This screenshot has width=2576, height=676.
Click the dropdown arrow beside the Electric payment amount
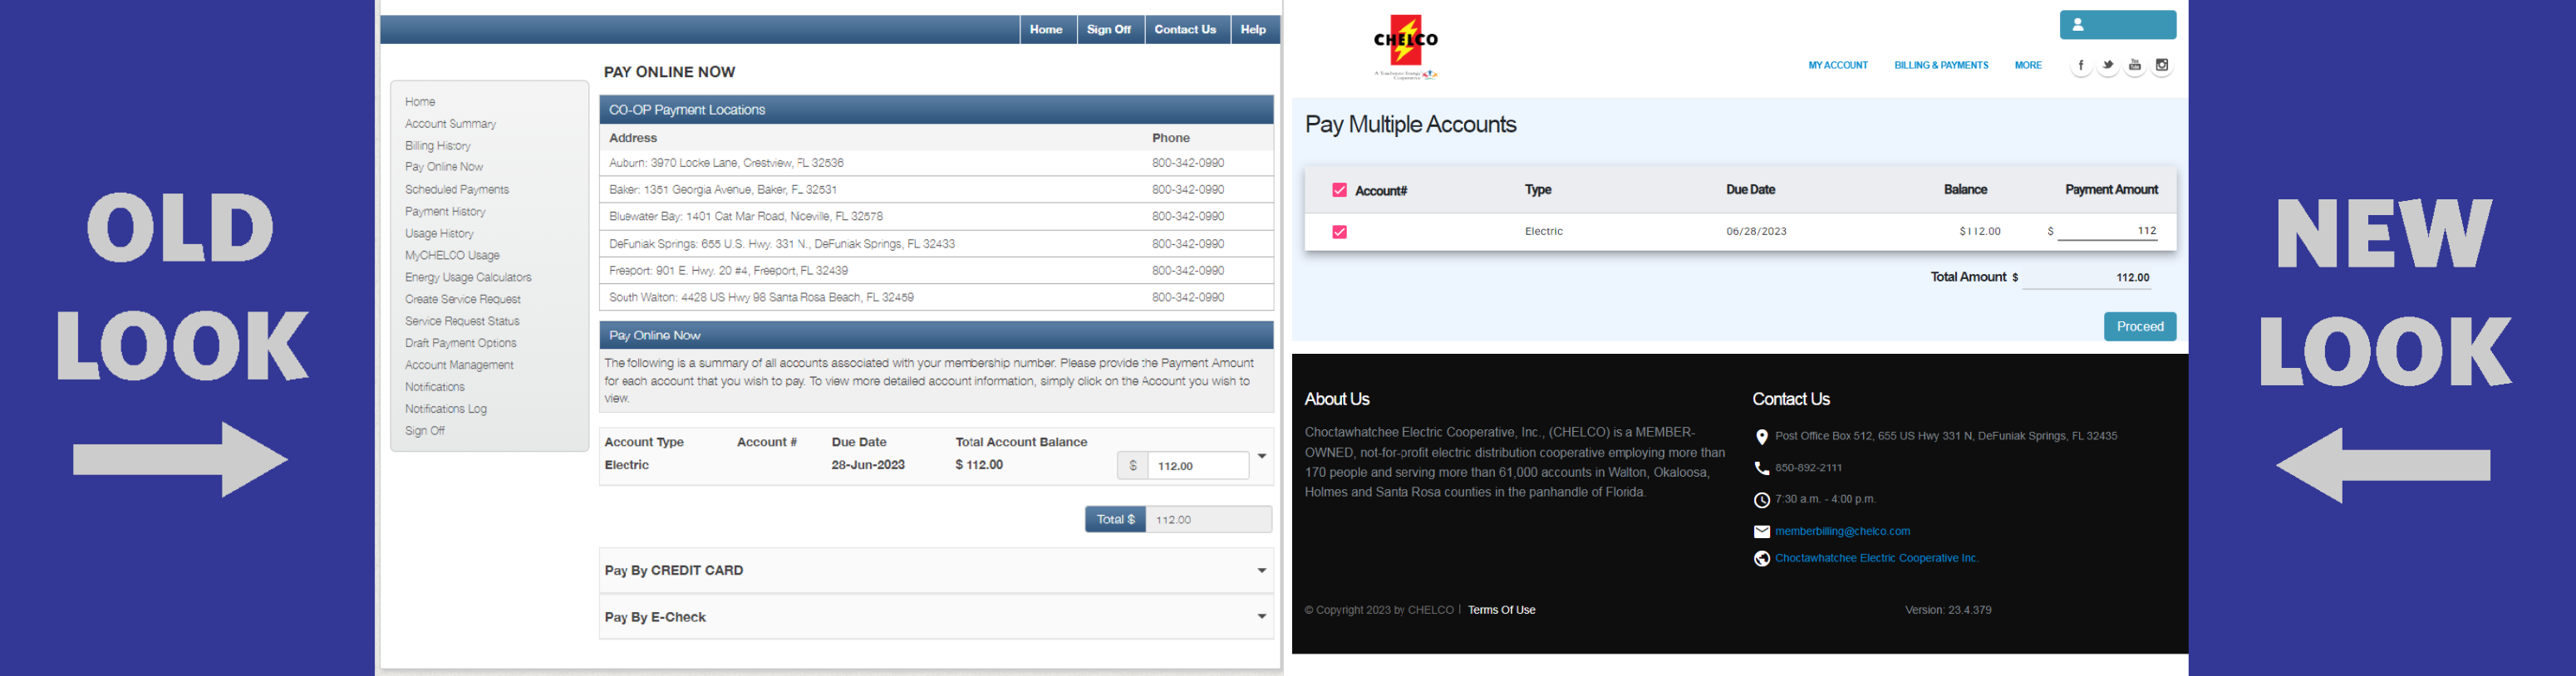tap(1262, 456)
